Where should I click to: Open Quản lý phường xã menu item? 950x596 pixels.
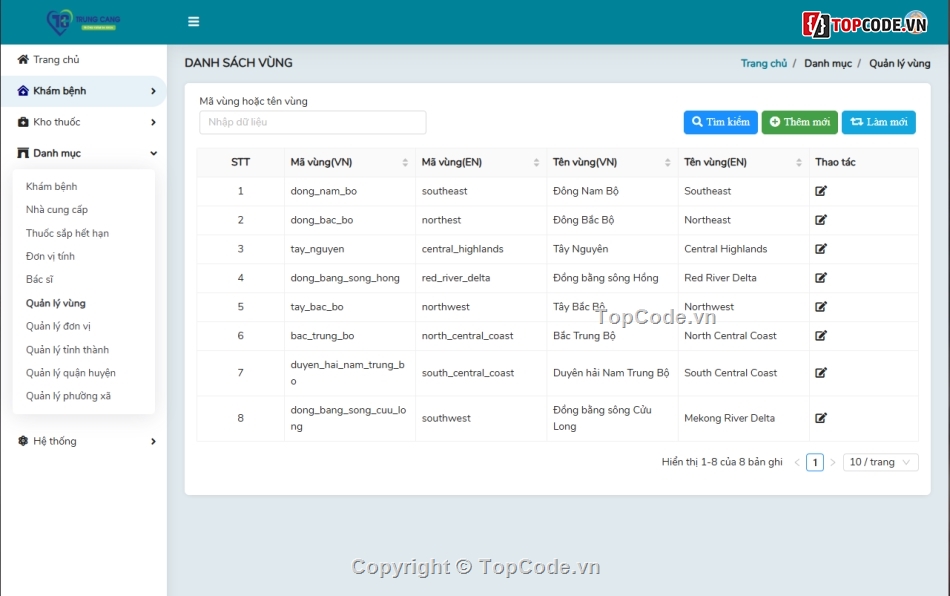(x=68, y=396)
